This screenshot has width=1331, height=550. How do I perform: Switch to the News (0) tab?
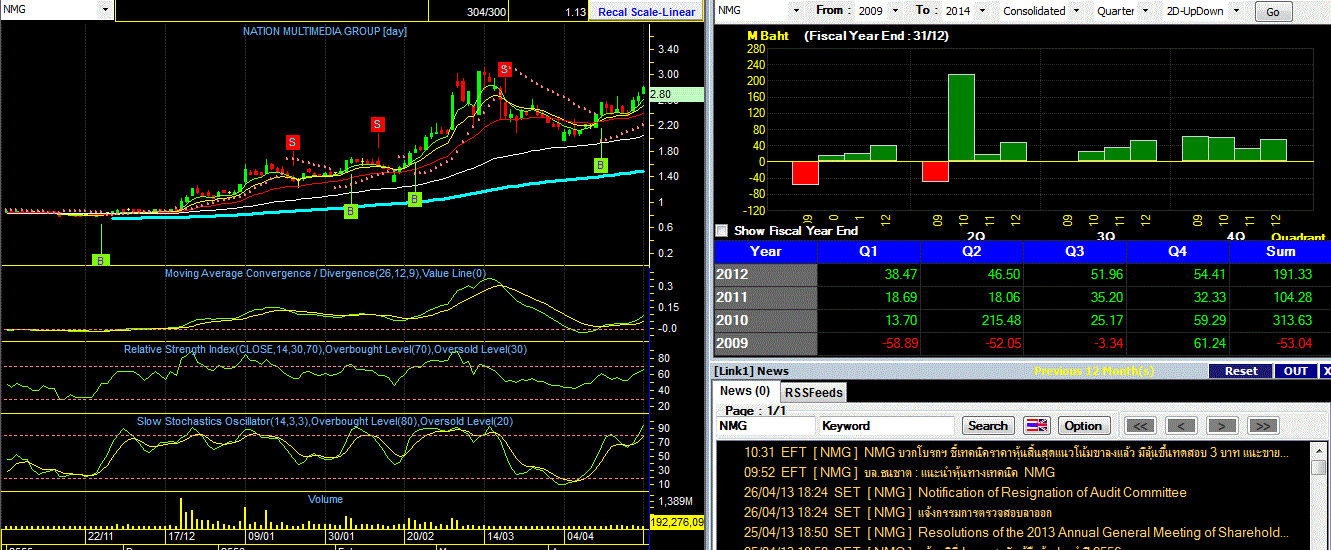point(745,391)
